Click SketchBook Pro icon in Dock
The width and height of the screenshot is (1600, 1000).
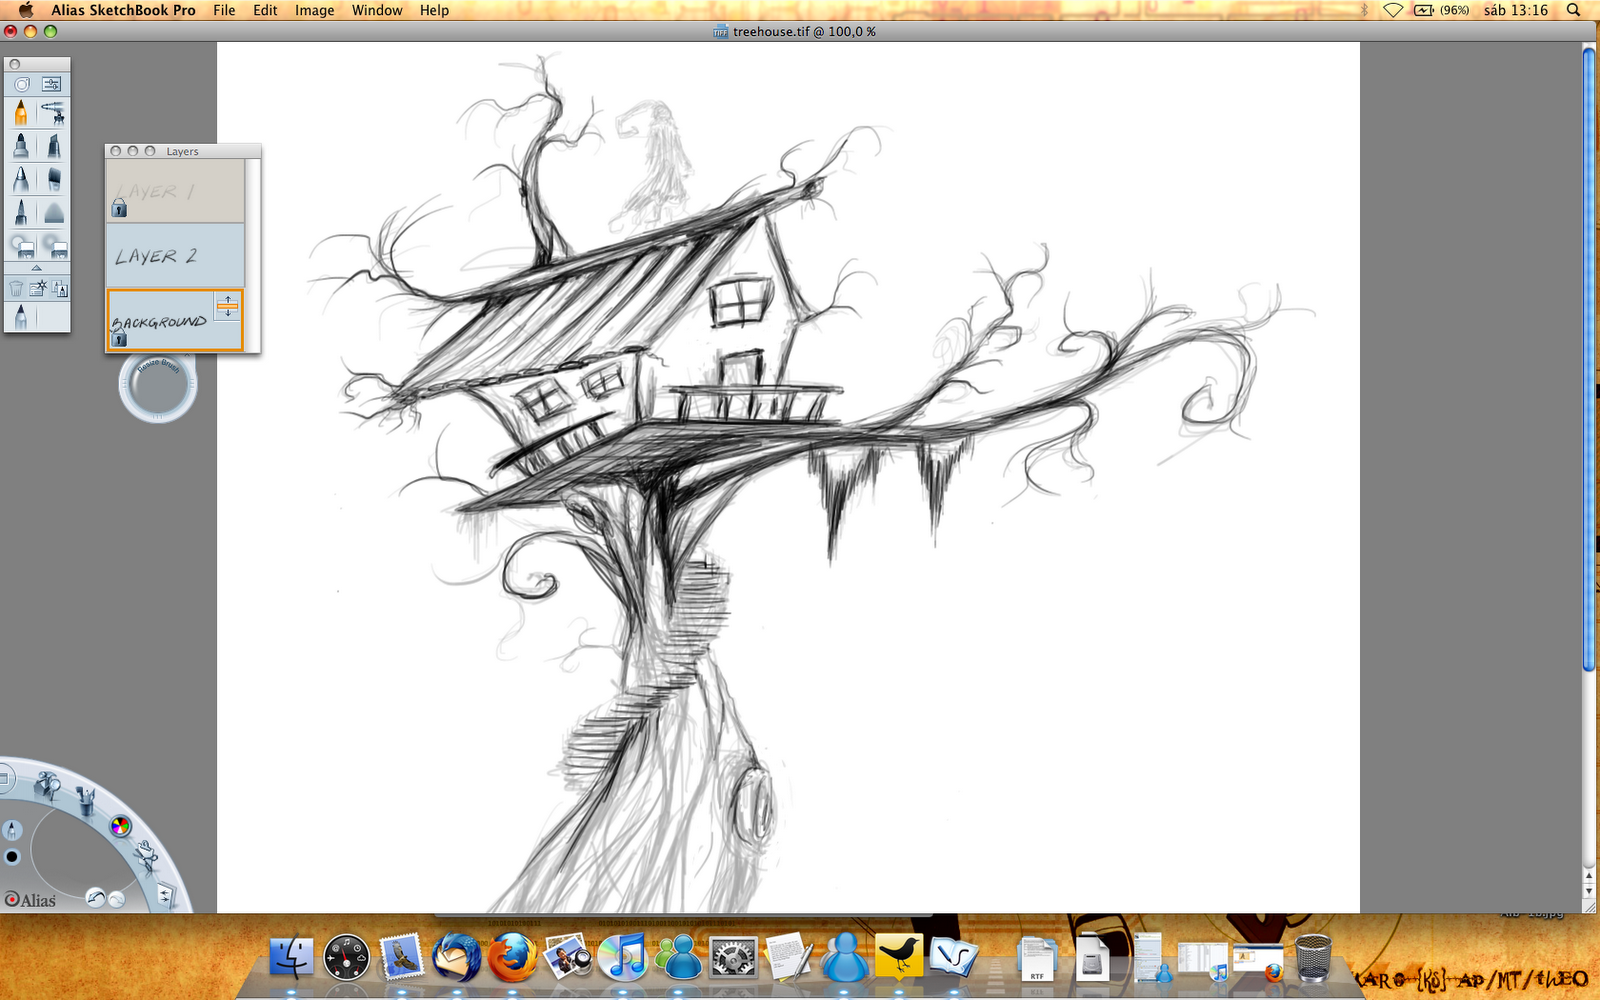point(953,957)
